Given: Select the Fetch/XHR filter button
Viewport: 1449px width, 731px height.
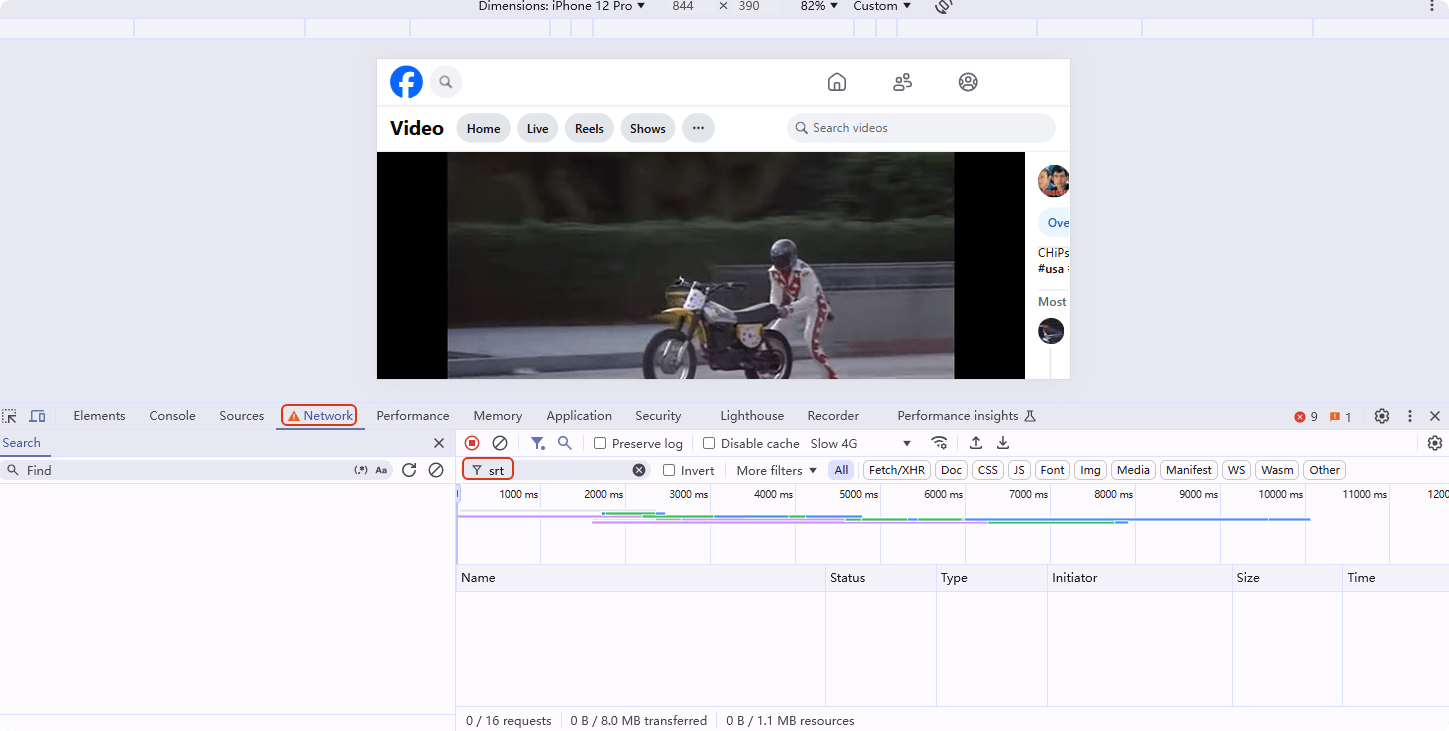Looking at the screenshot, I should (896, 470).
